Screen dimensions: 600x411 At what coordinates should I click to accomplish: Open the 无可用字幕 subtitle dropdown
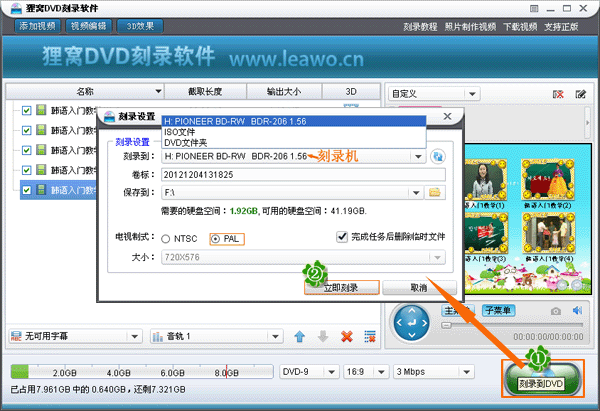(x=134, y=336)
